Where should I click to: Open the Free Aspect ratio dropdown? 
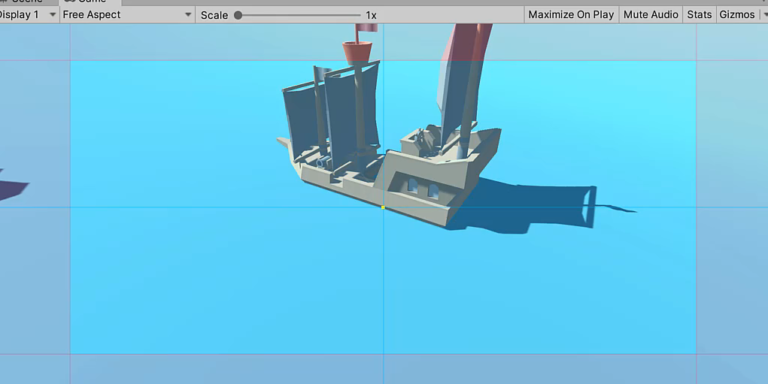pos(127,15)
